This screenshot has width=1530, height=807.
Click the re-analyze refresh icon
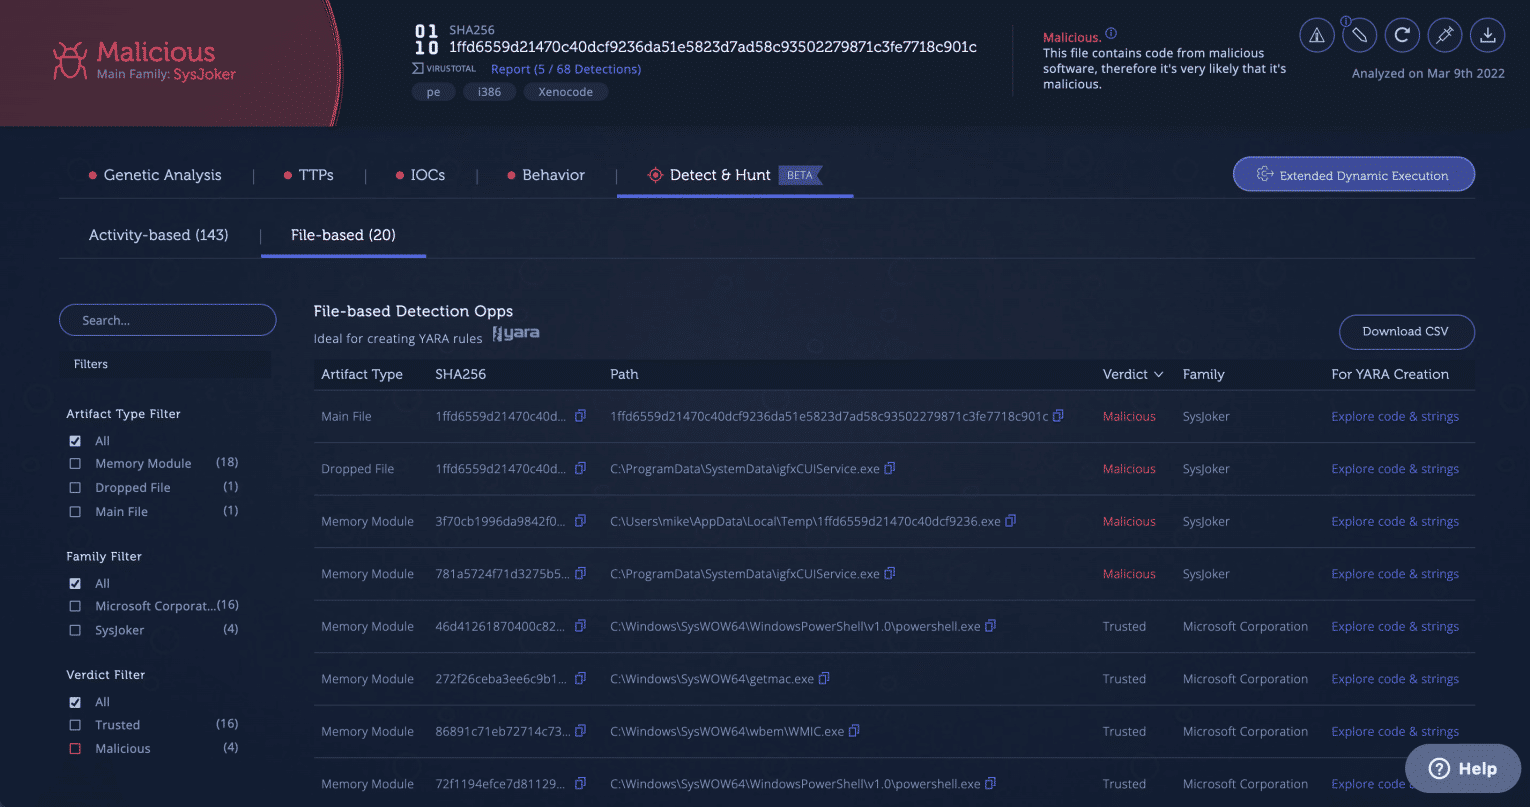[1402, 35]
